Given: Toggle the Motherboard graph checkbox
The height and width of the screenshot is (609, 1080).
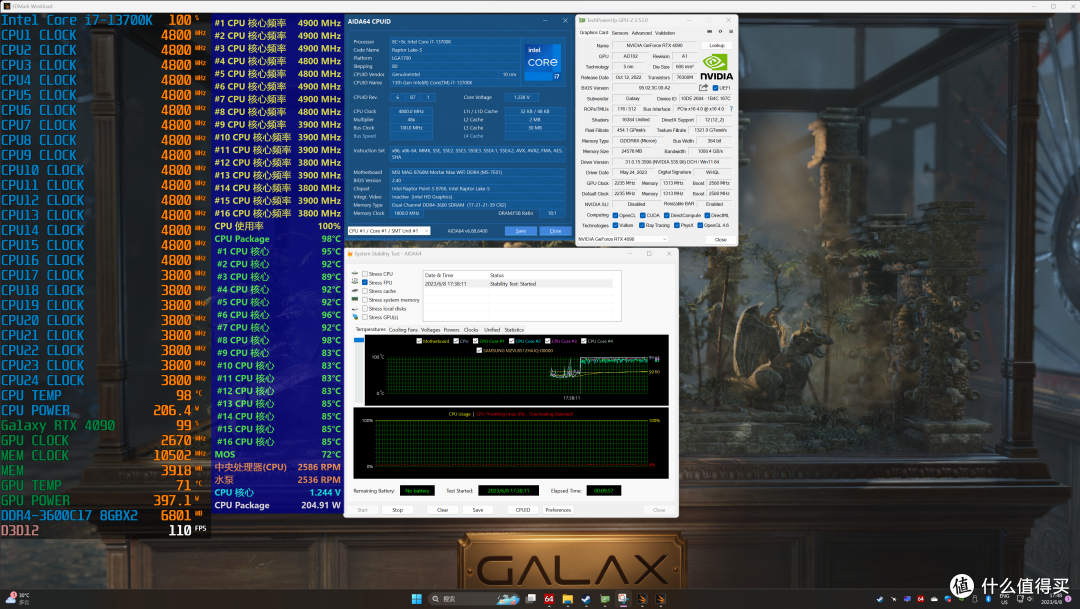Looking at the screenshot, I should click(419, 341).
